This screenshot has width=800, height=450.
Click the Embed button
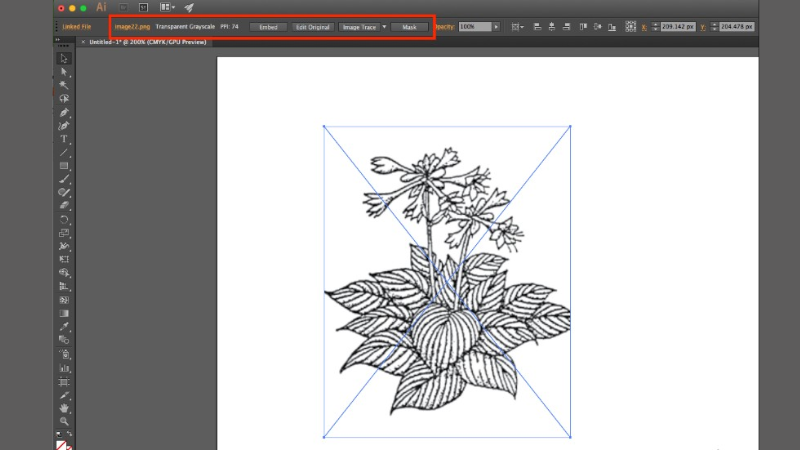tap(268, 27)
